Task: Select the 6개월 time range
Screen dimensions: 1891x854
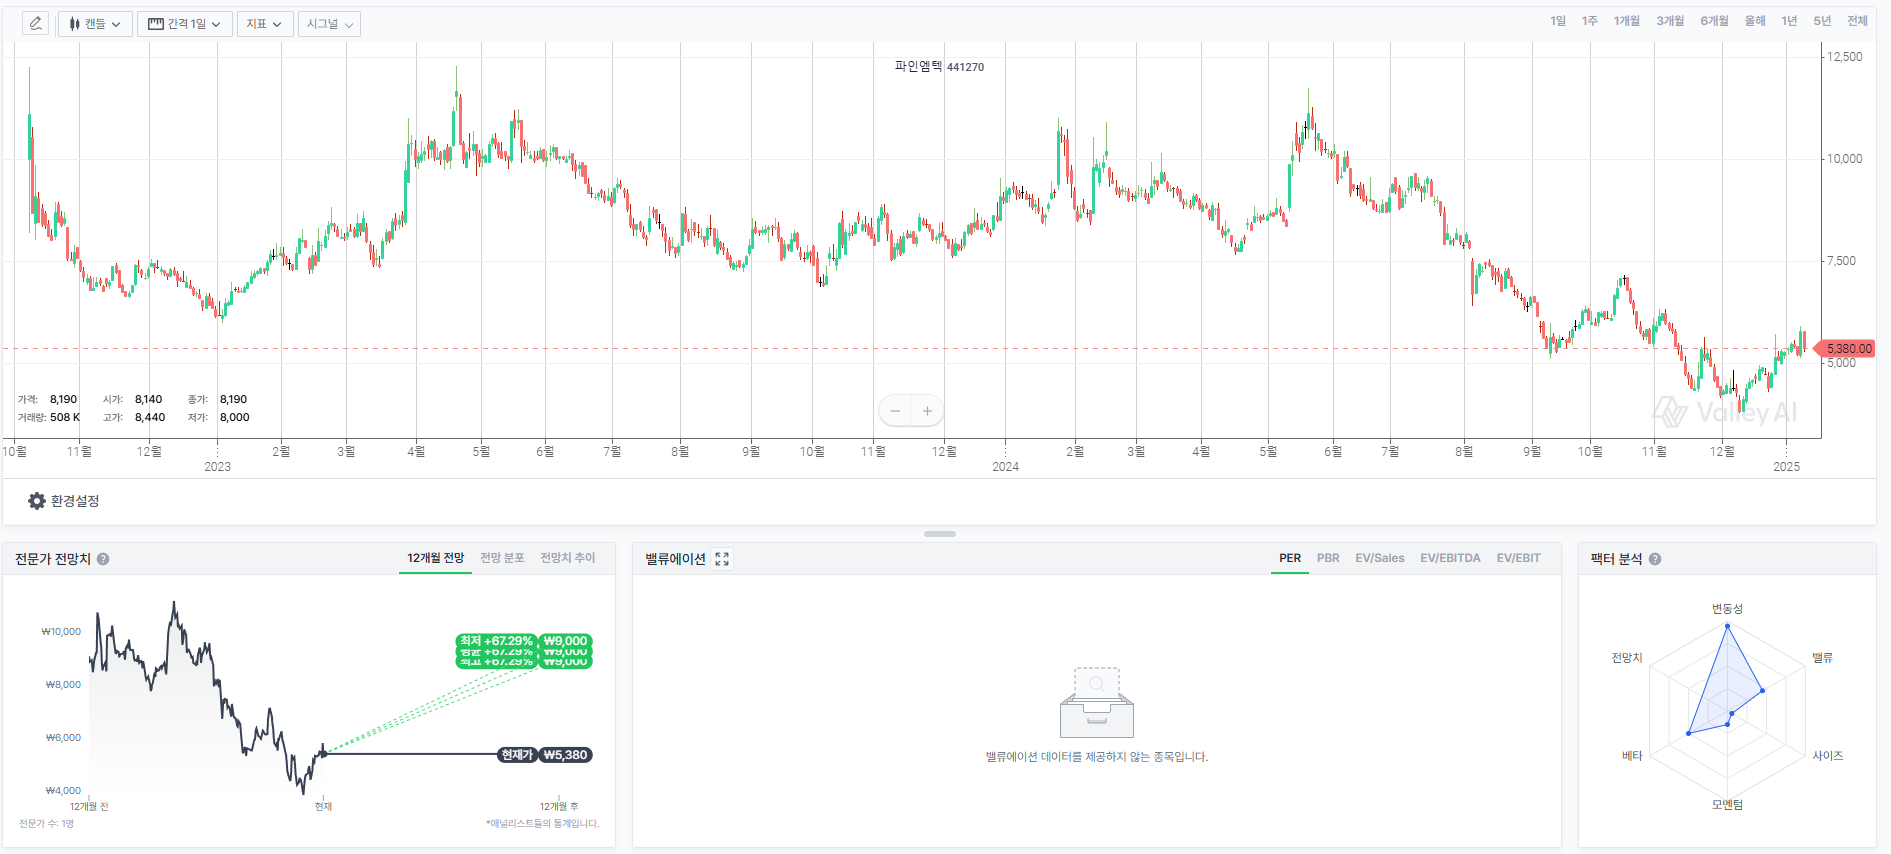Action: (x=1714, y=21)
